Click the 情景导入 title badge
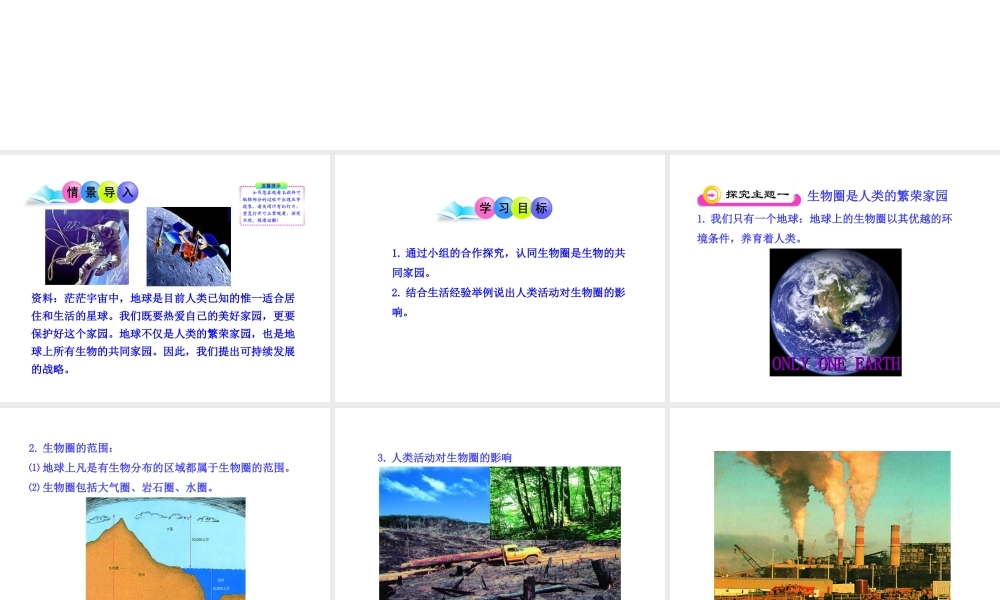This screenshot has width=1000, height=600. click(83, 193)
